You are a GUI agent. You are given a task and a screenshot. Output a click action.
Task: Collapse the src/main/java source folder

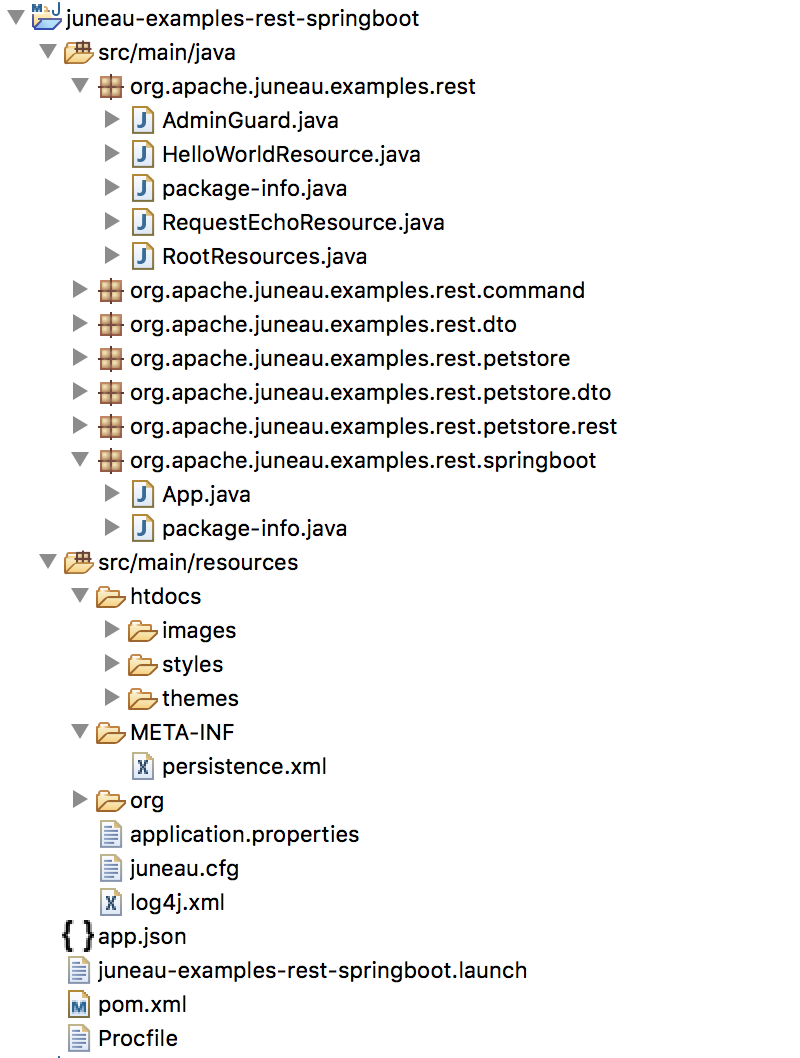47,52
